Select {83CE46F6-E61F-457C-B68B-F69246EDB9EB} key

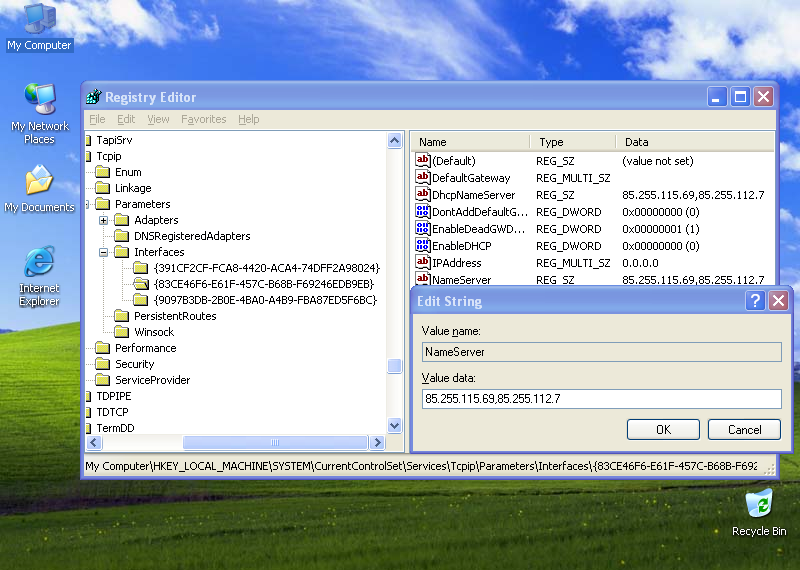pyautogui.click(x=264, y=284)
